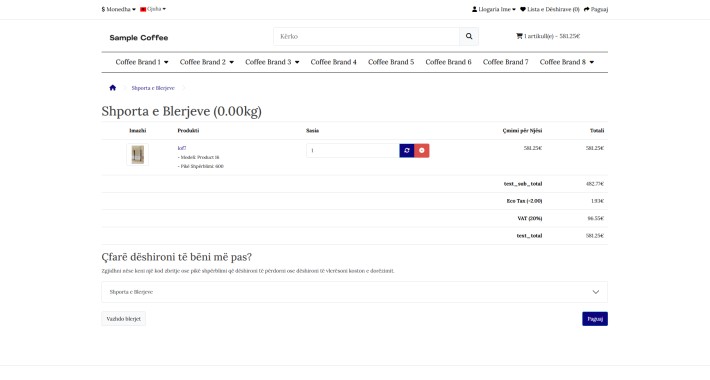Click the Eco Tax (-2.00) label
The width and height of the screenshot is (710, 380).
point(524,201)
